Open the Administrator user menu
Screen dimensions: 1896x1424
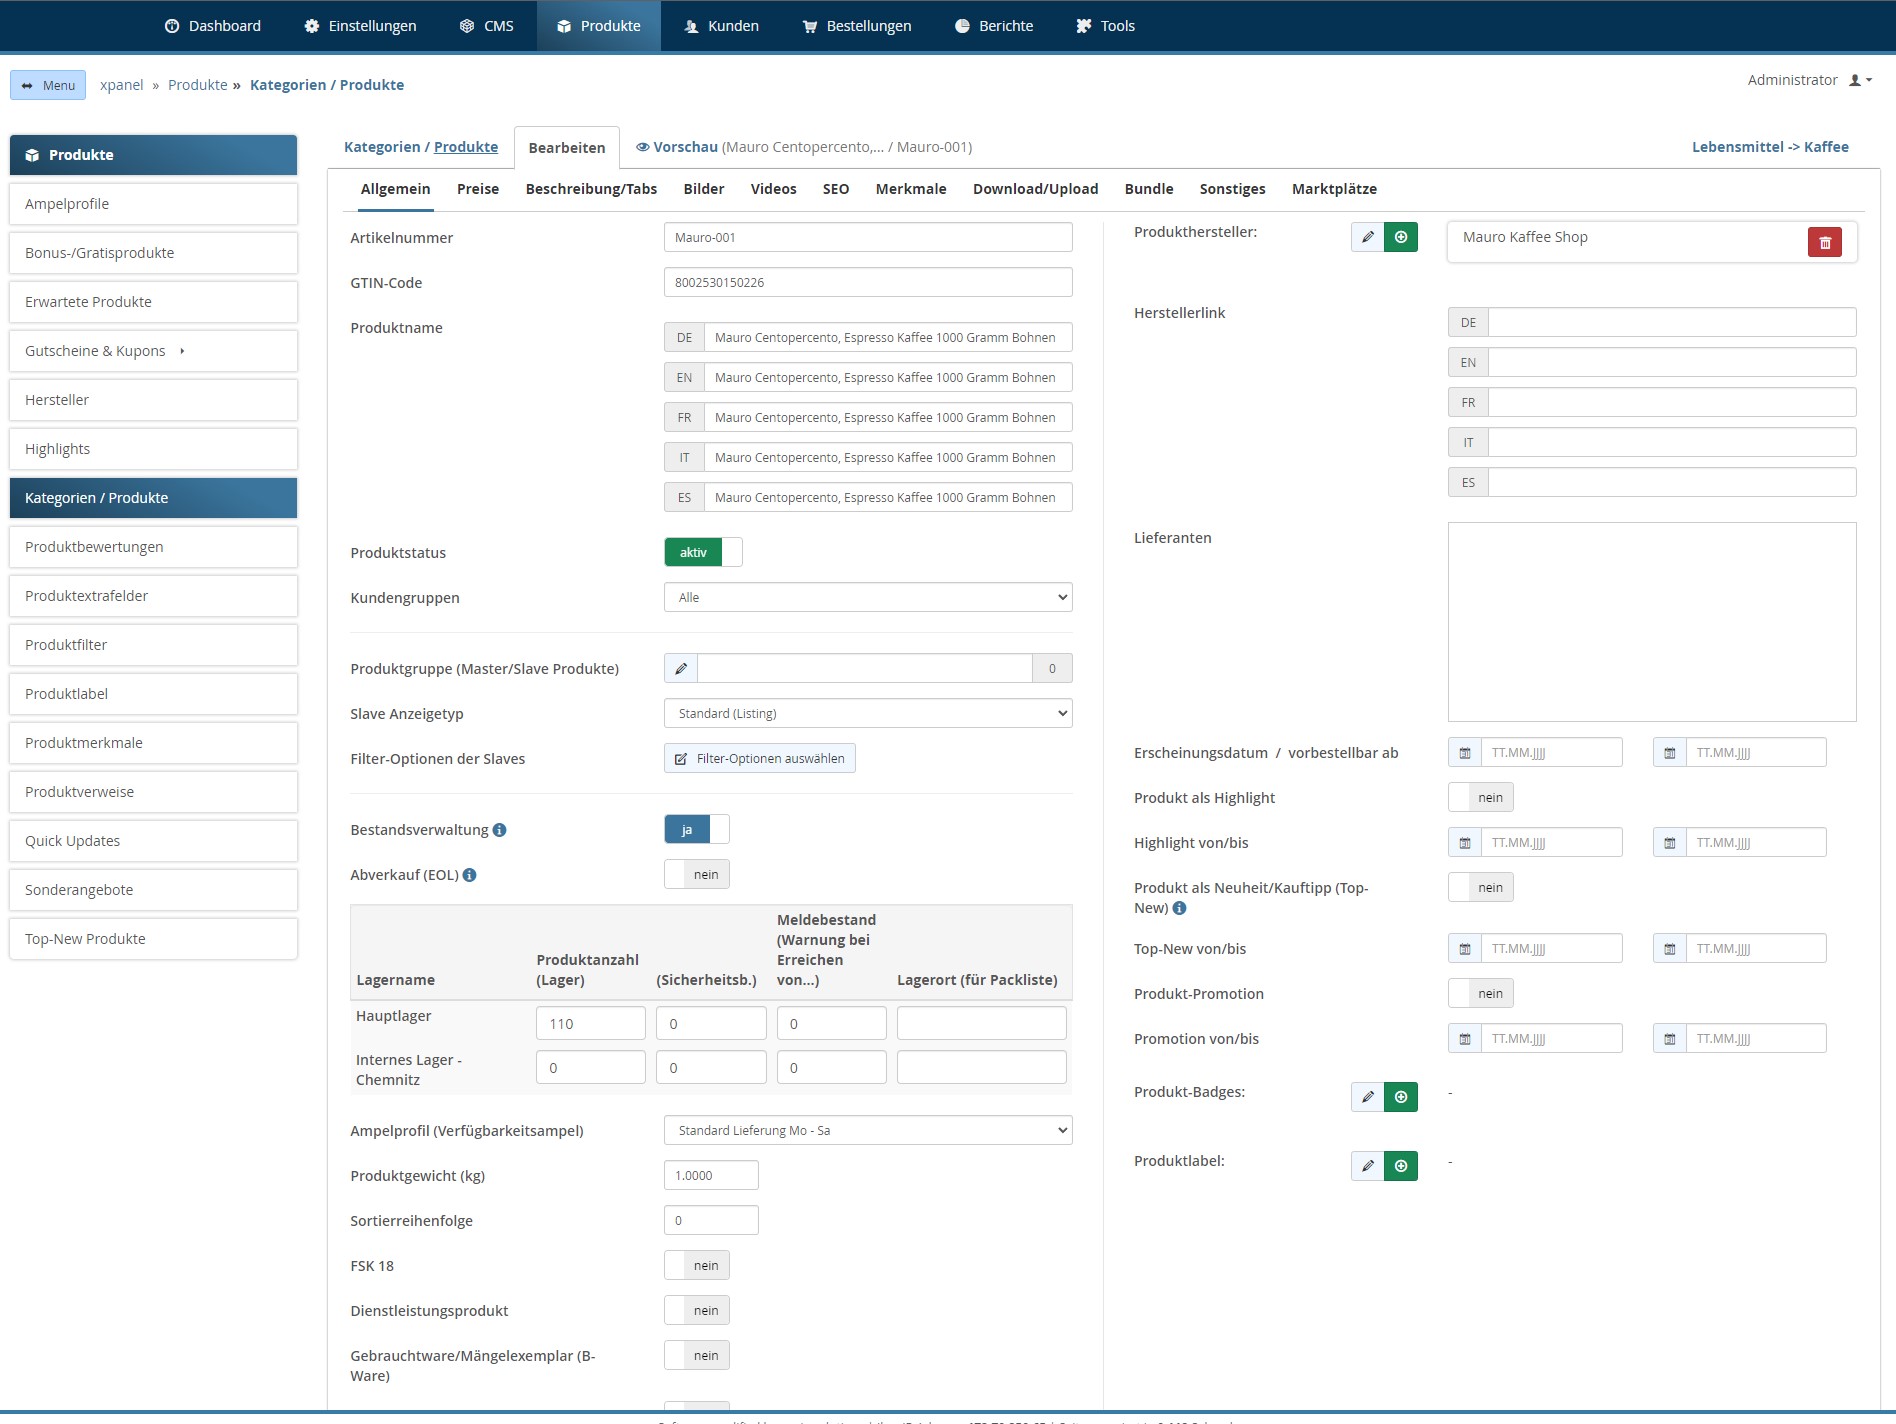[x=1809, y=80]
